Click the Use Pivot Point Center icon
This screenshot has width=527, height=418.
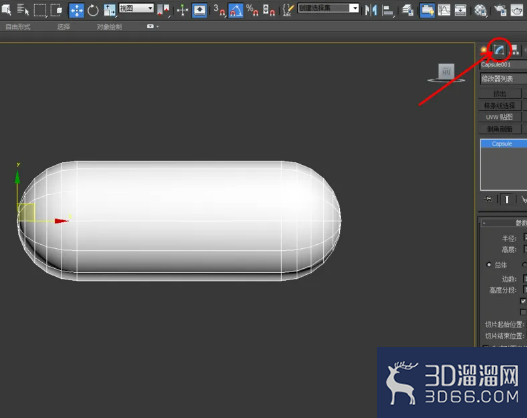(163, 10)
